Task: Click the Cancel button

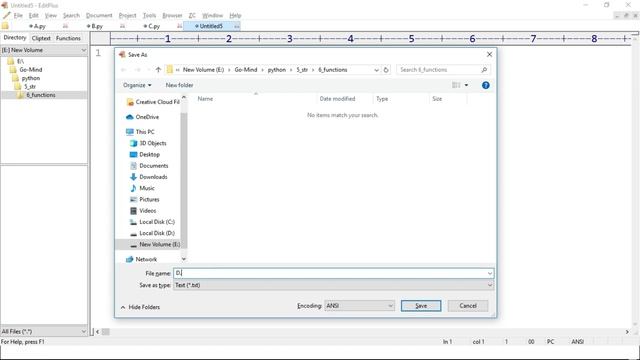Action: click(468, 306)
